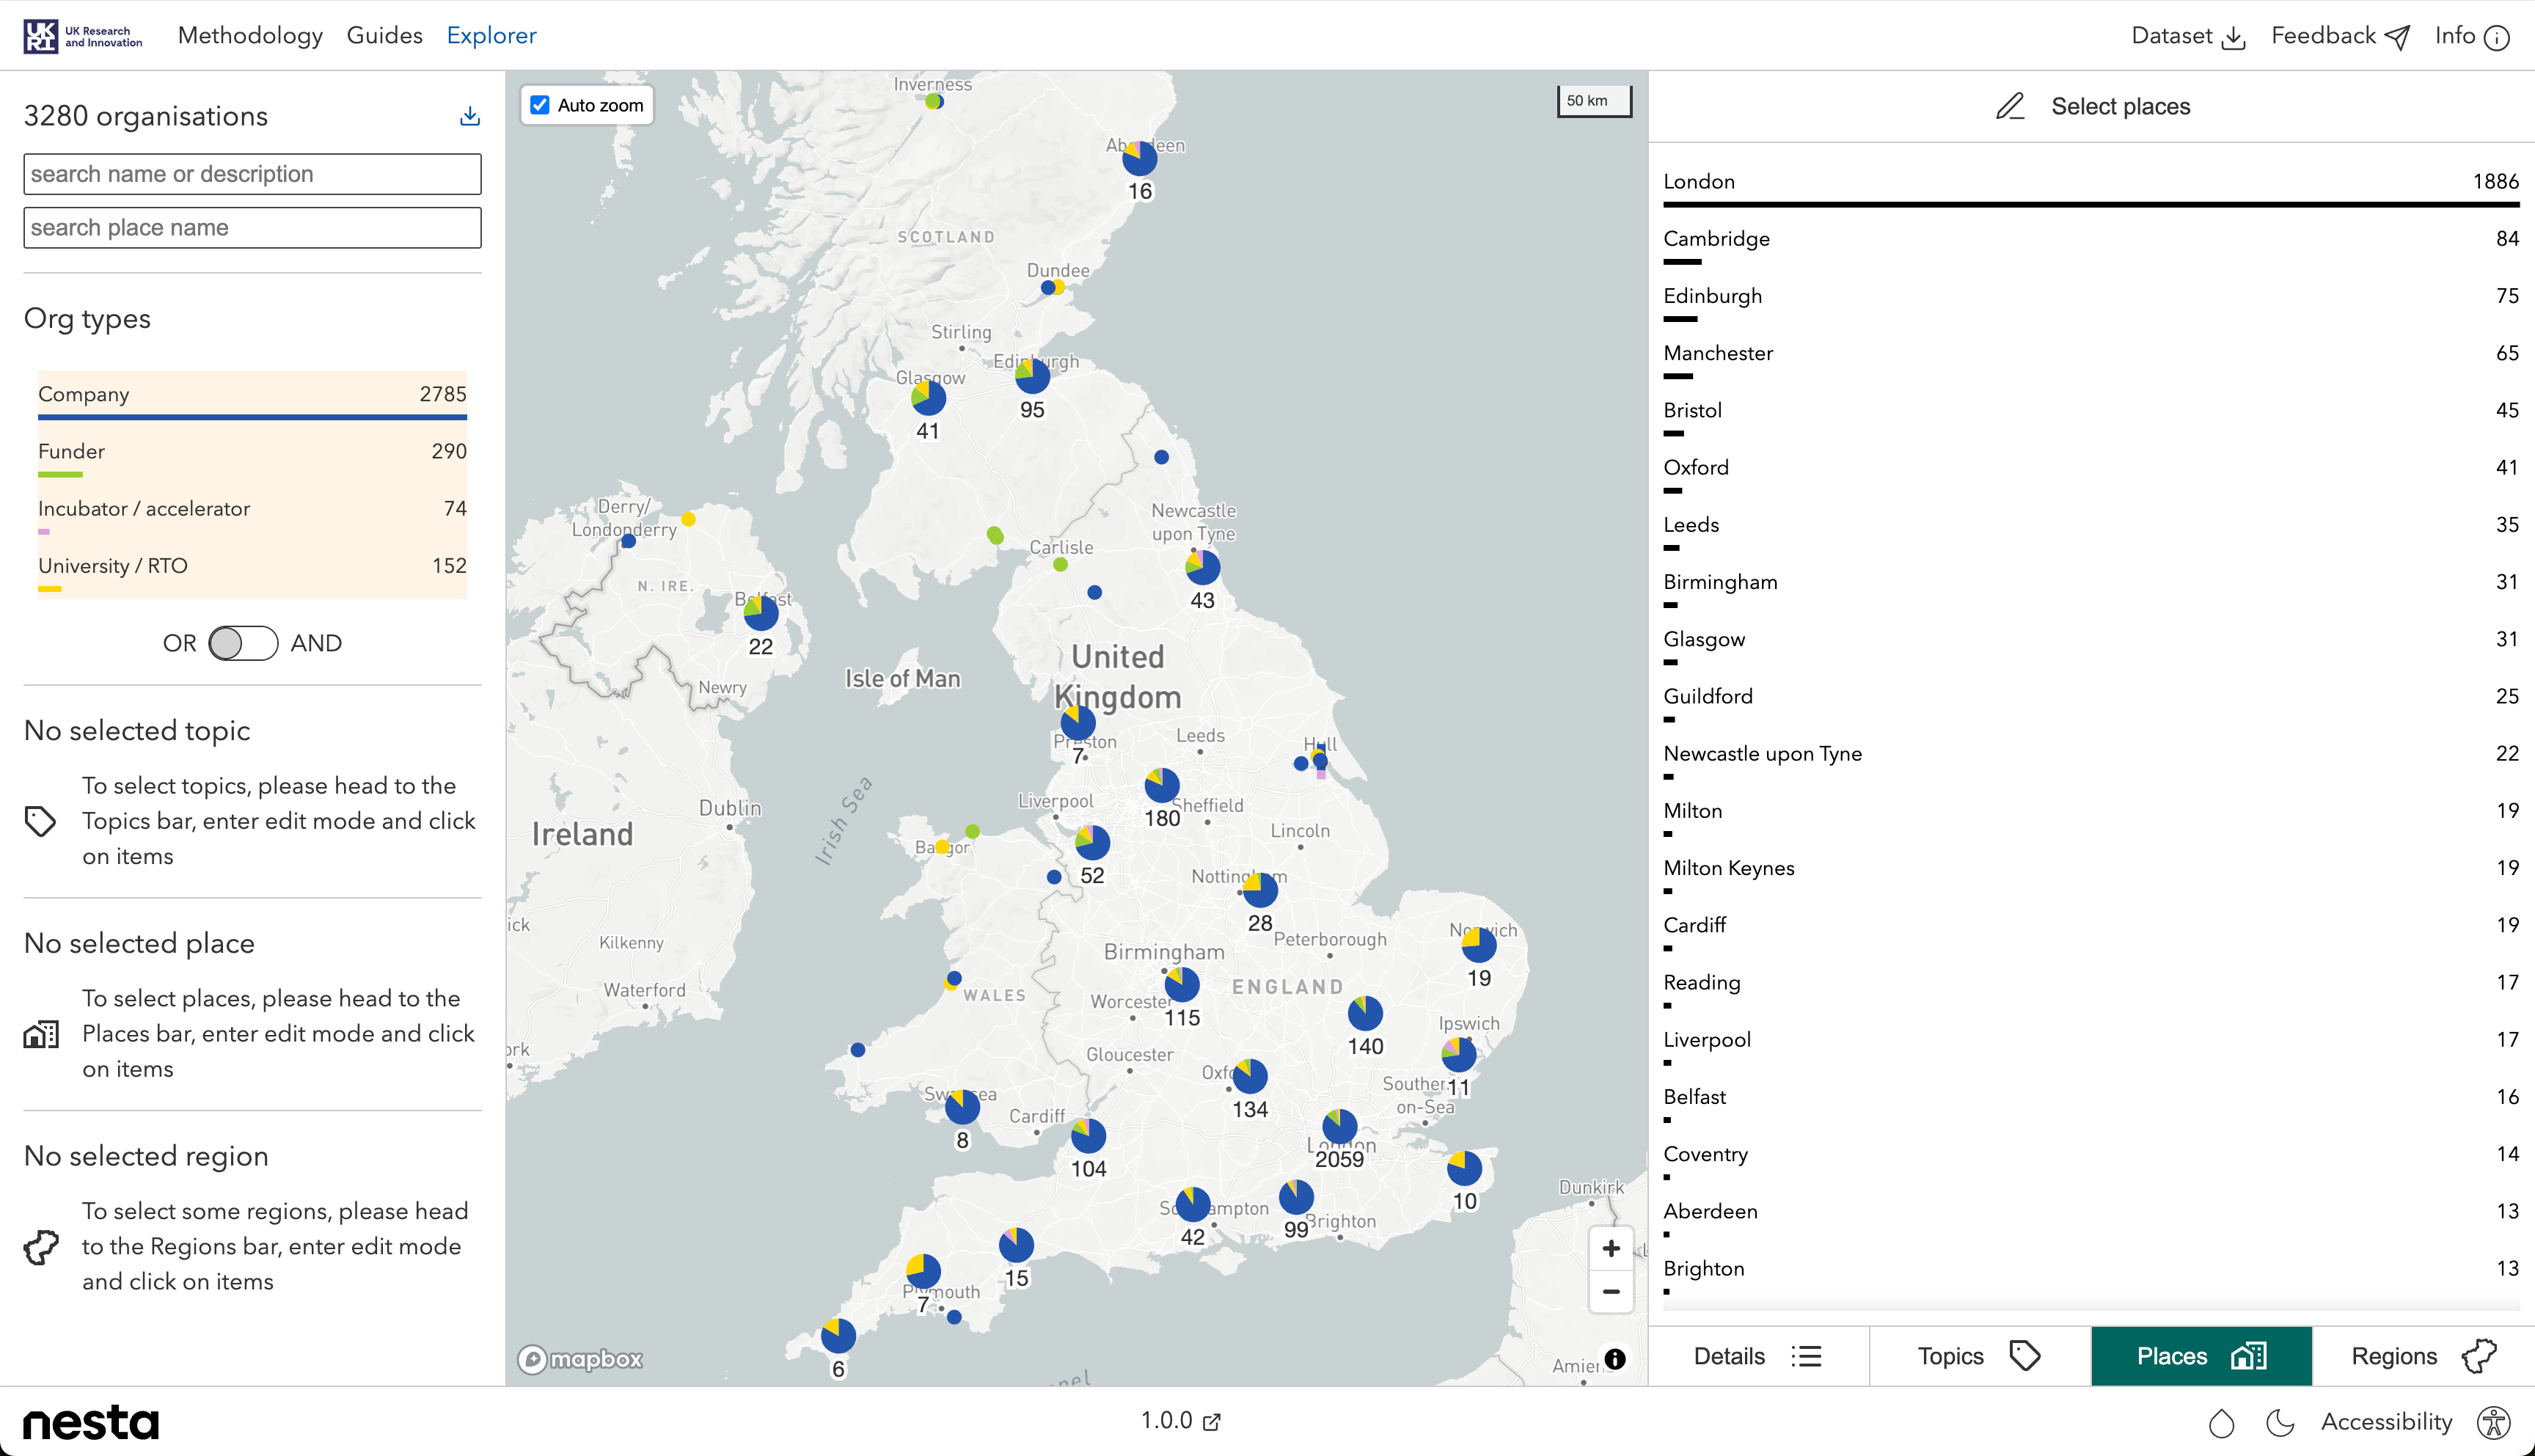Open map attribution info icon

pos(1614,1359)
